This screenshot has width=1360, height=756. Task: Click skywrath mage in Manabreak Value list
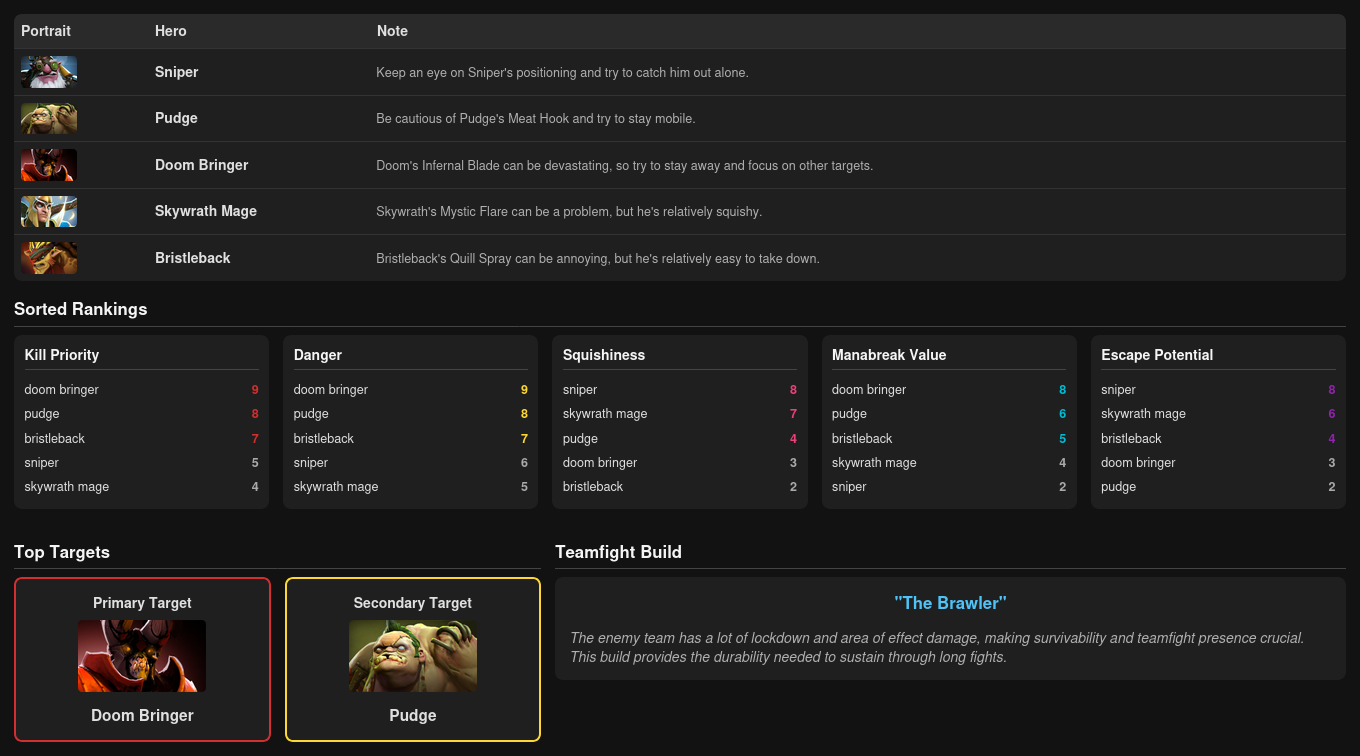coord(874,463)
